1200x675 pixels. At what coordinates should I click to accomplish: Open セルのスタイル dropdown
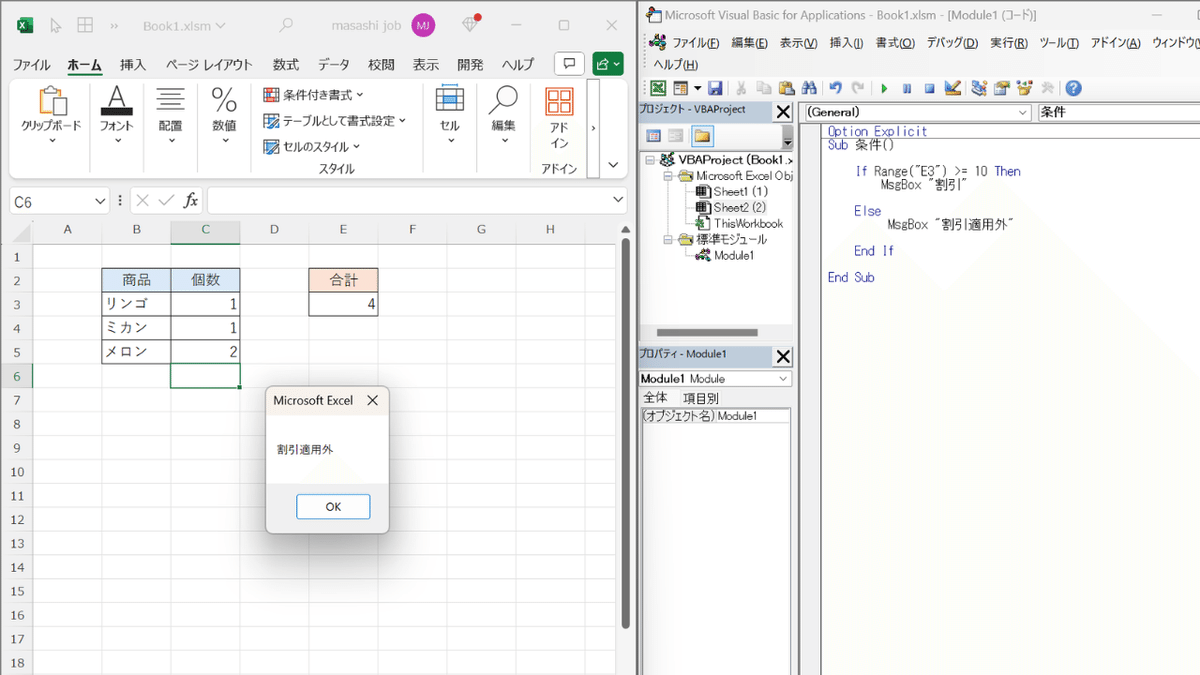point(312,147)
